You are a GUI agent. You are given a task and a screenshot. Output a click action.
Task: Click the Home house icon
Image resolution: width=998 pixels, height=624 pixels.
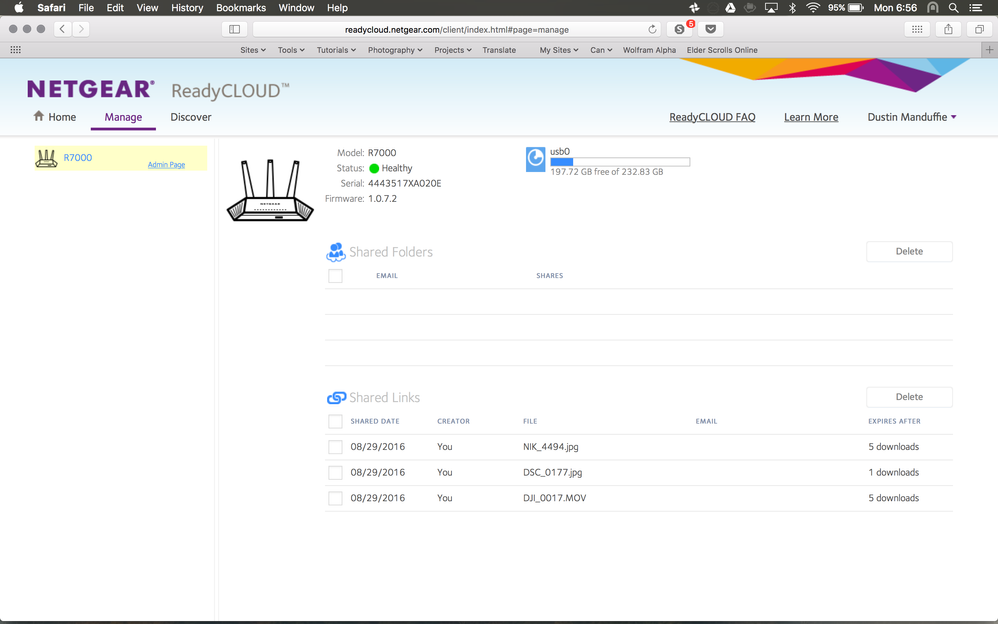tap(39, 116)
